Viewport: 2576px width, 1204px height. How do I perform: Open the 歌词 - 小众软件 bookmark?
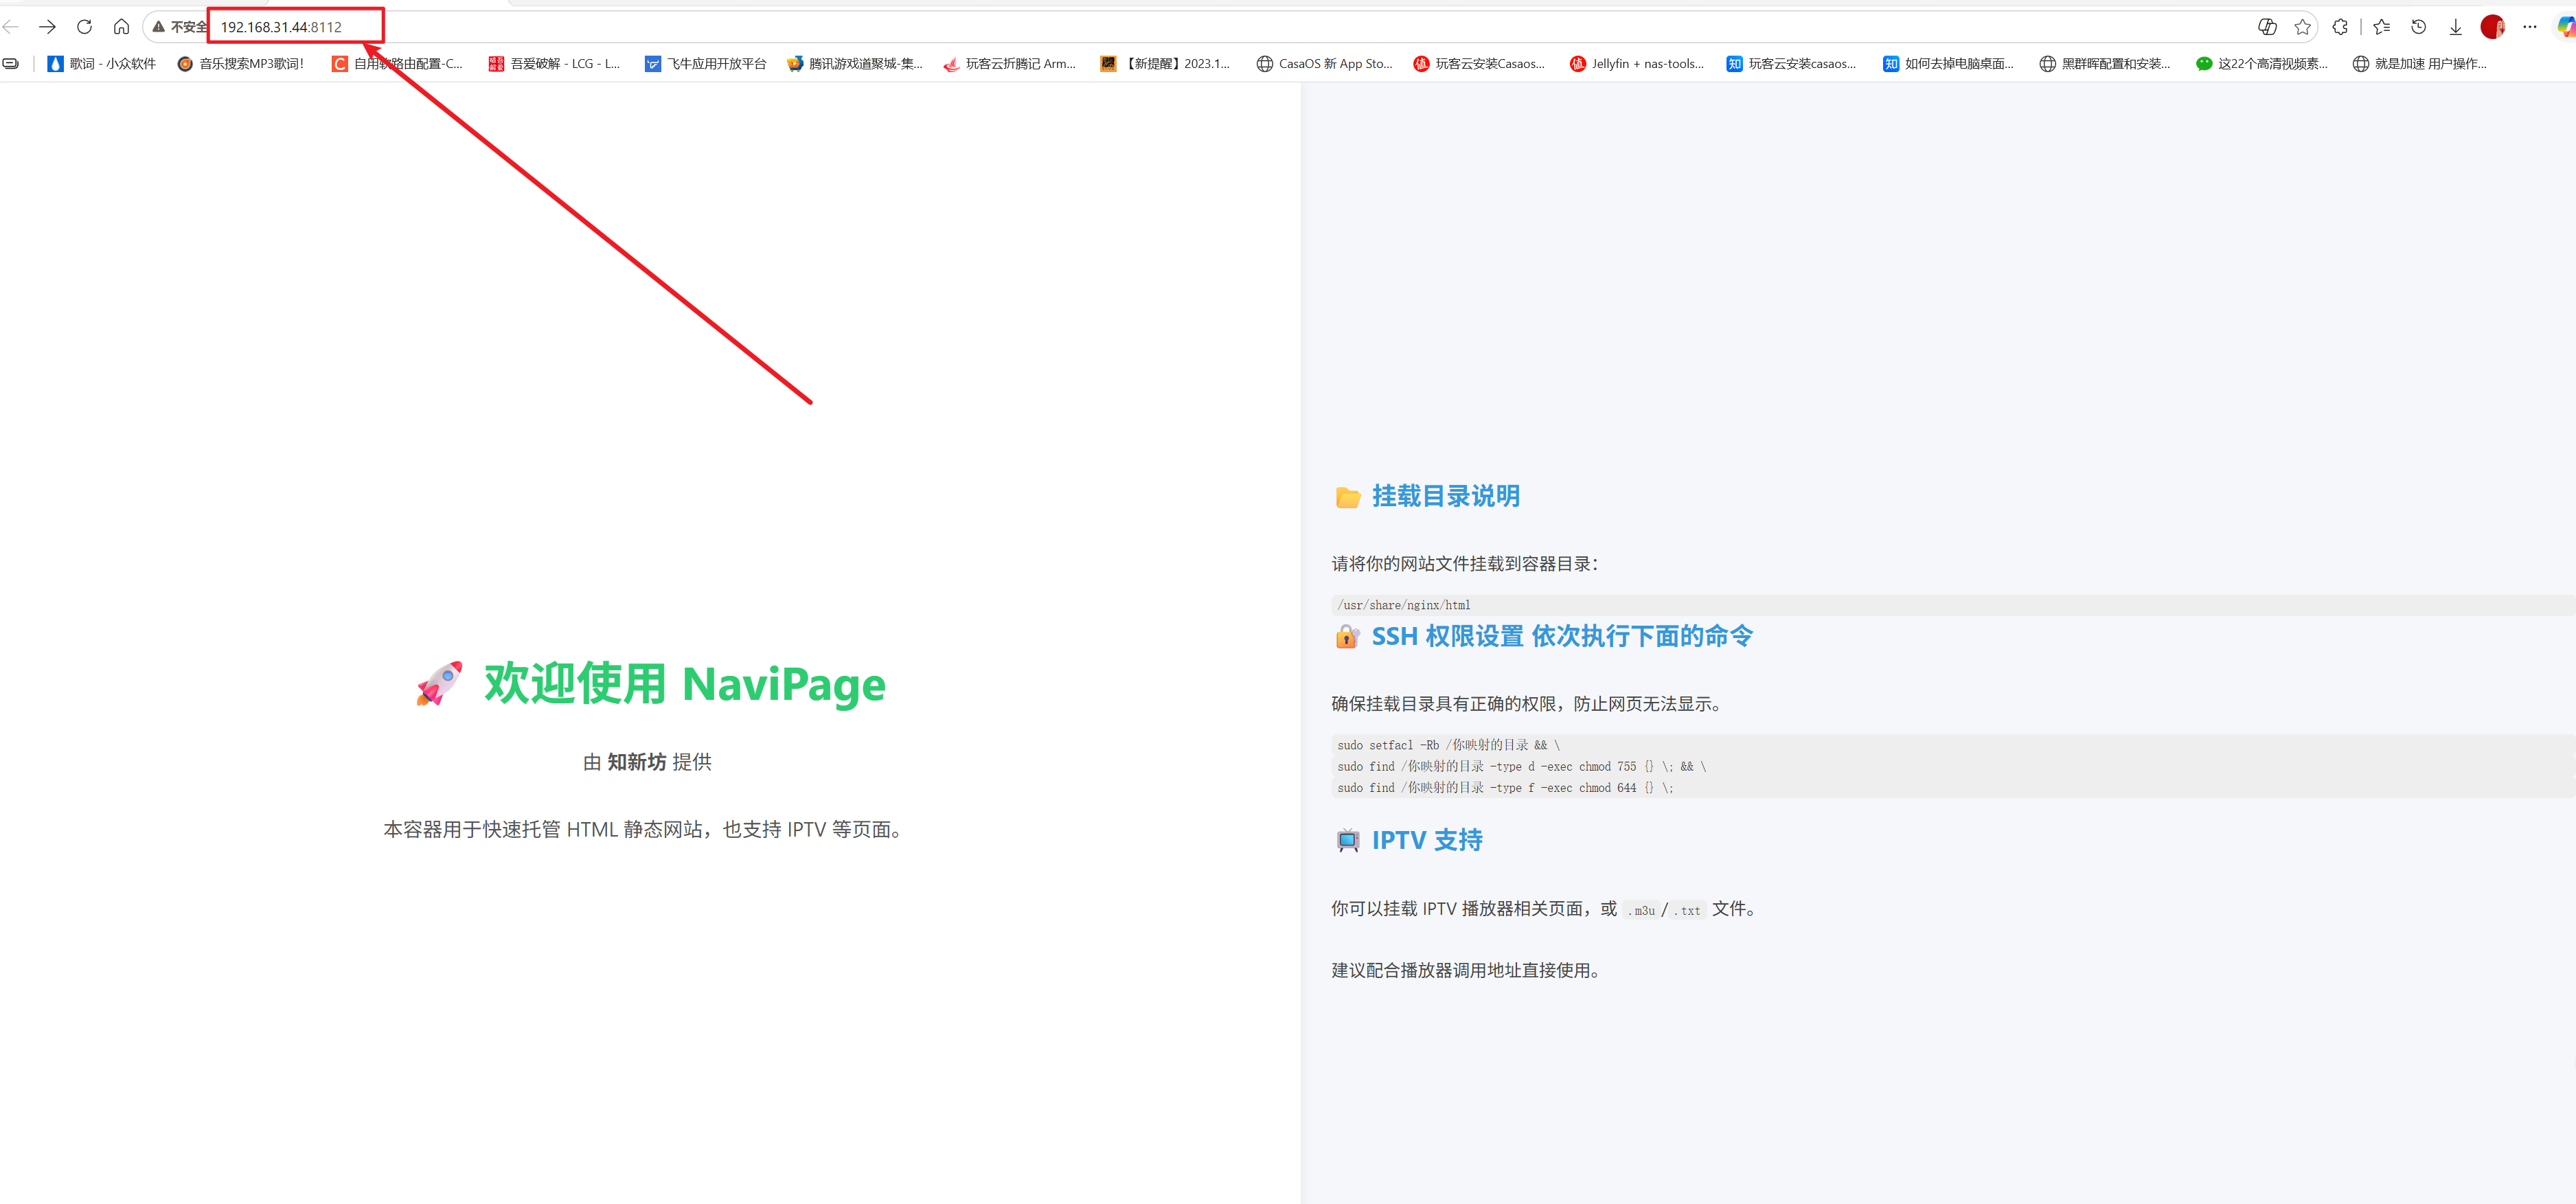point(102,64)
